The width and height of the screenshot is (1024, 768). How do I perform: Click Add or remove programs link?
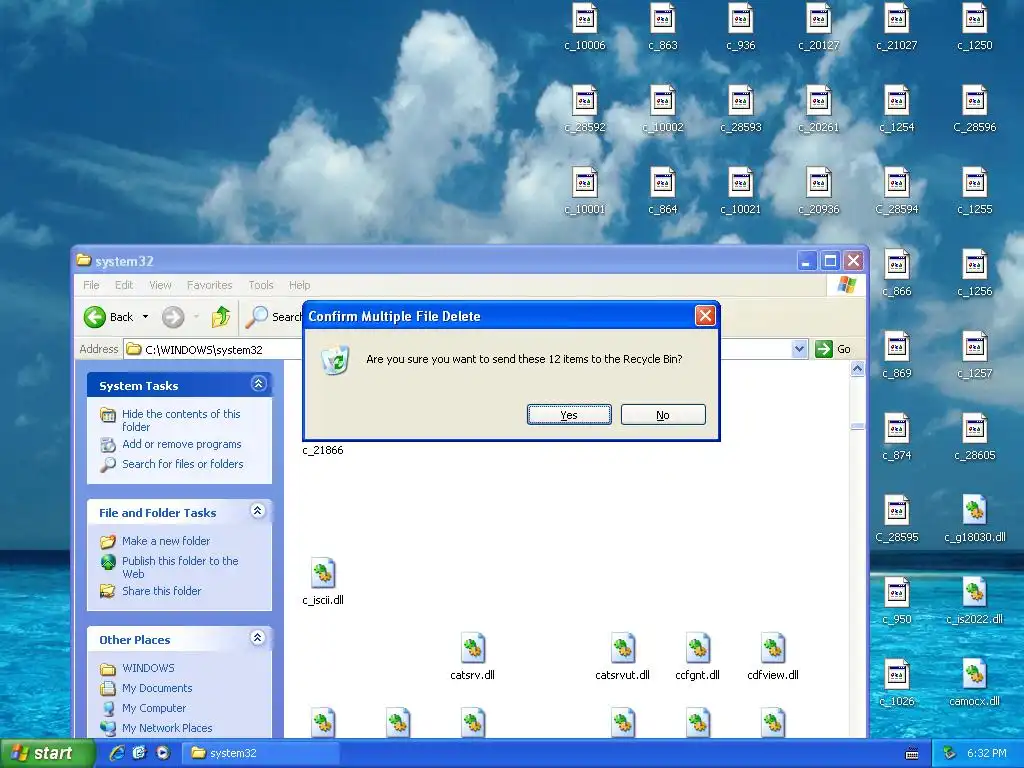(182, 444)
